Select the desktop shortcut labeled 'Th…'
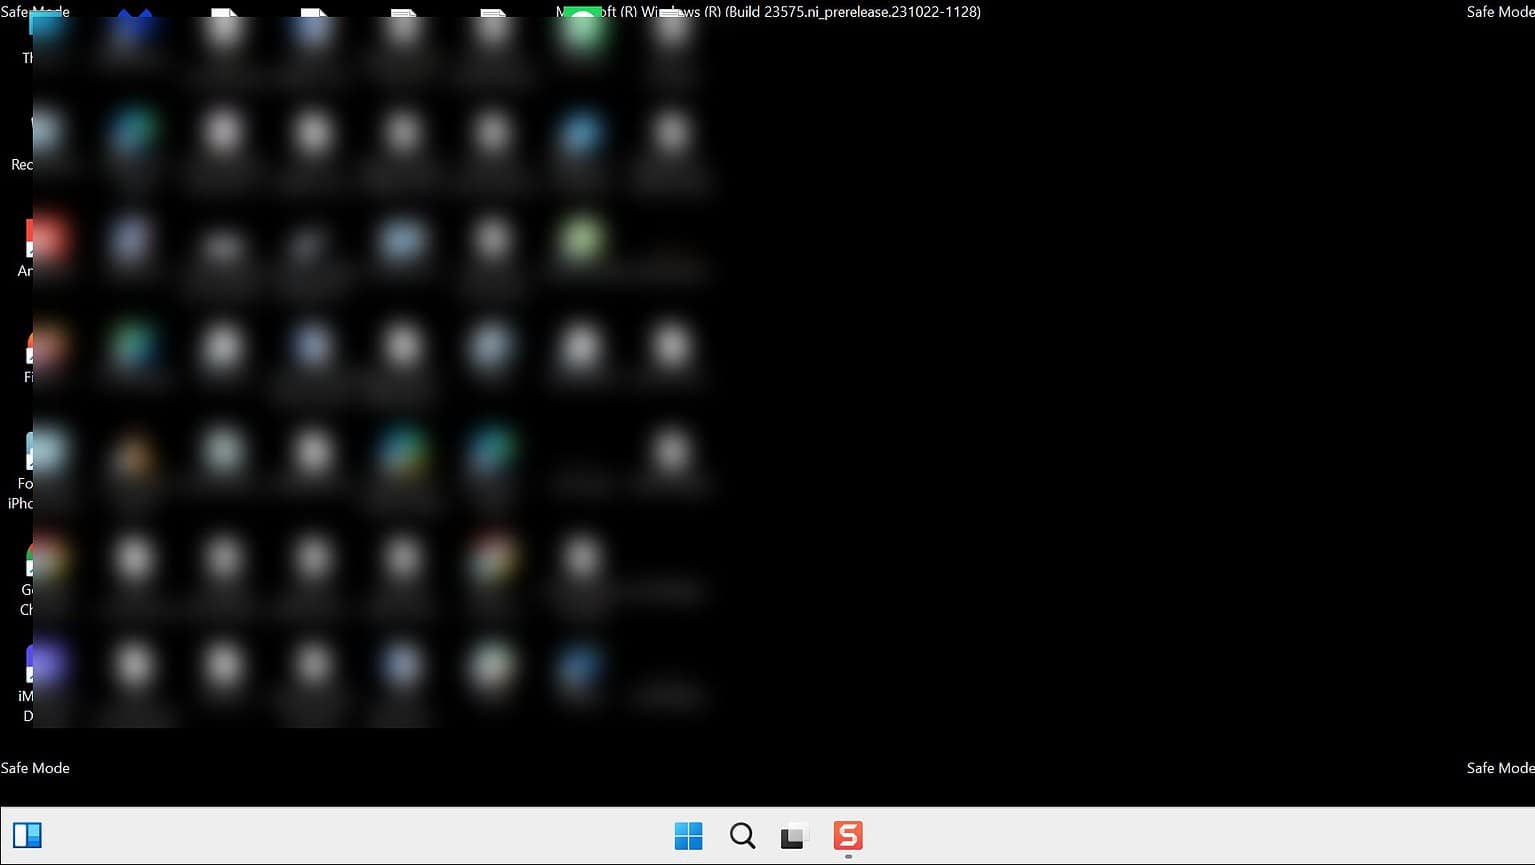This screenshot has width=1535, height=865. (x=48, y=25)
